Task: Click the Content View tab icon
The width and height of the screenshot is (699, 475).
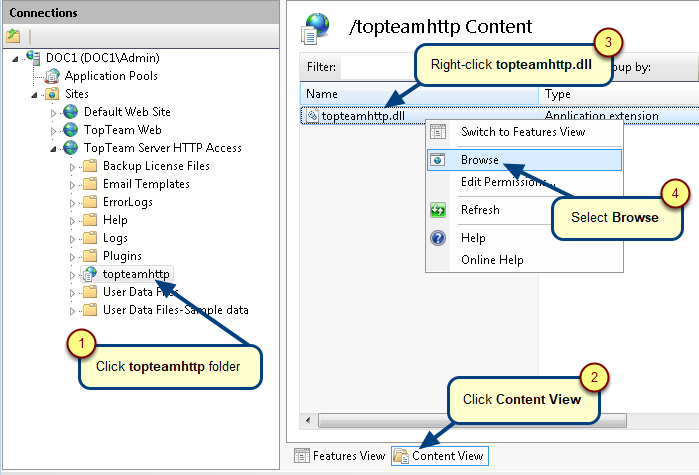Action: click(x=401, y=456)
